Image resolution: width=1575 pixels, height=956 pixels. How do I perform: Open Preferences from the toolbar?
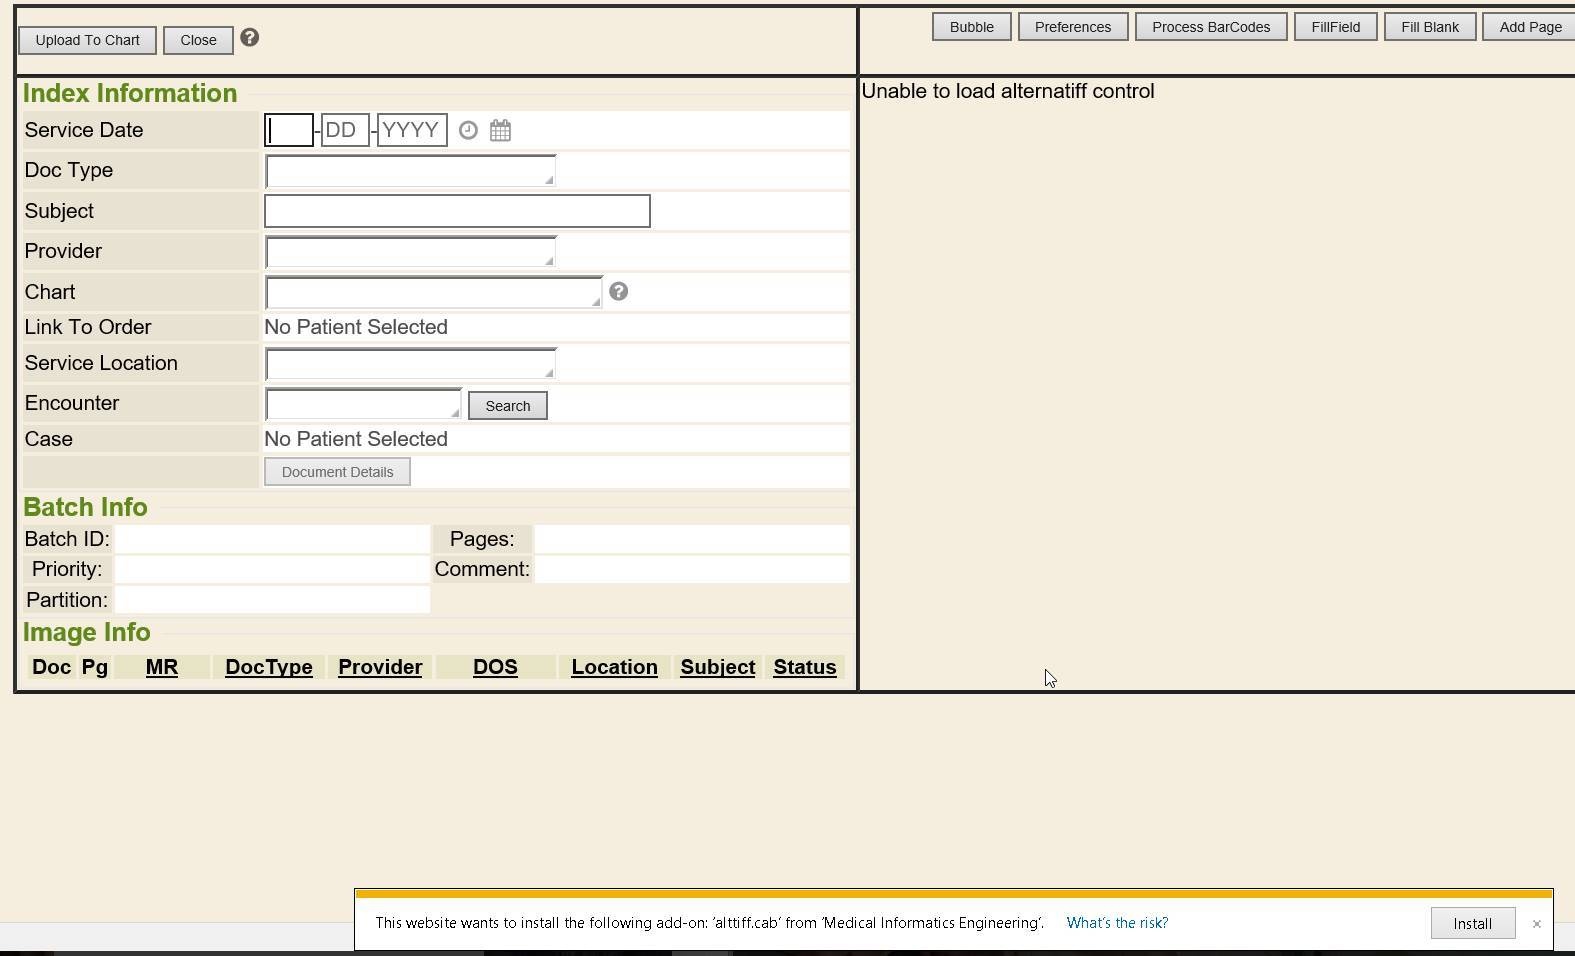(1072, 27)
